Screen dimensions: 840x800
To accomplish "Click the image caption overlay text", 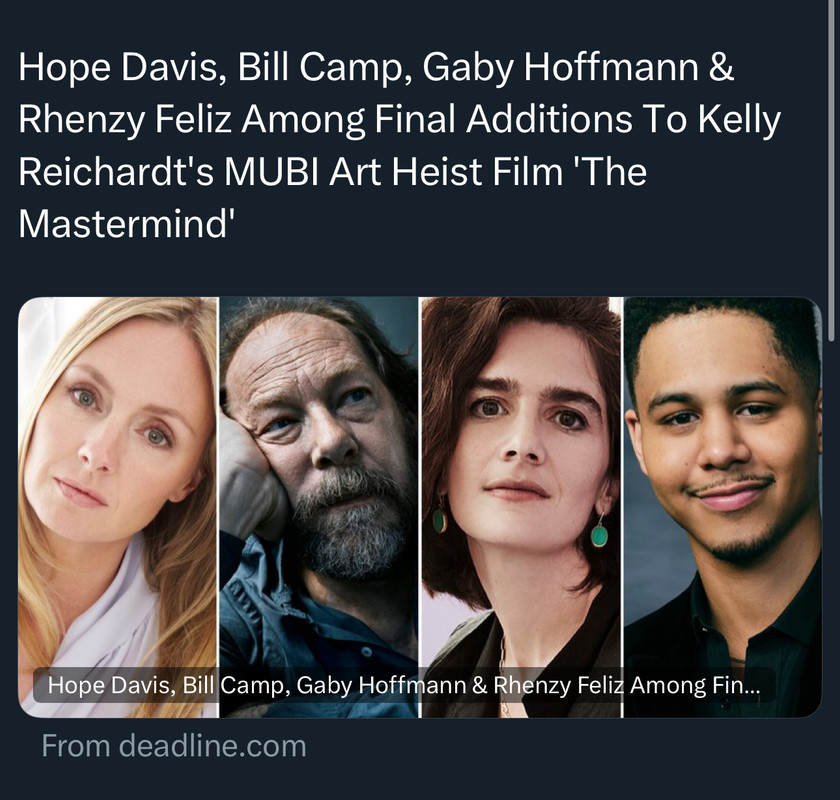I will tap(404, 685).
